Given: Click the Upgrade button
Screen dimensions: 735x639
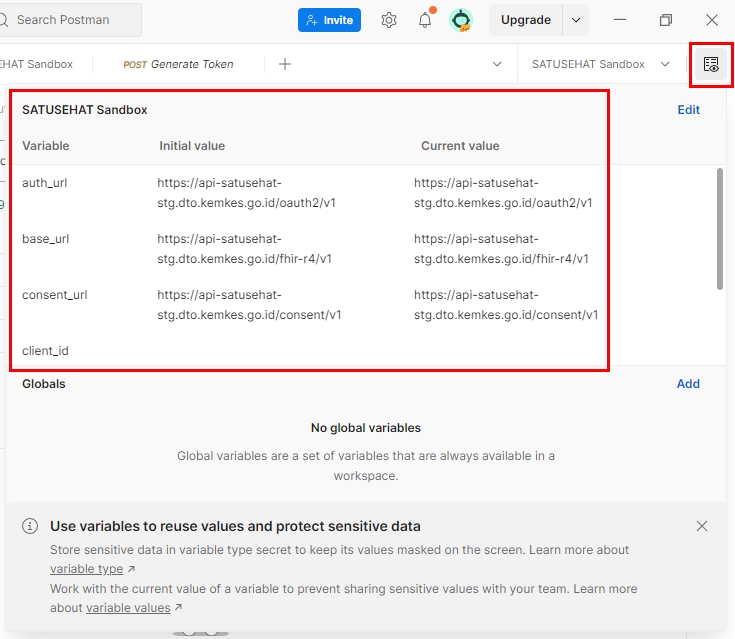Looking at the screenshot, I should [x=525, y=20].
